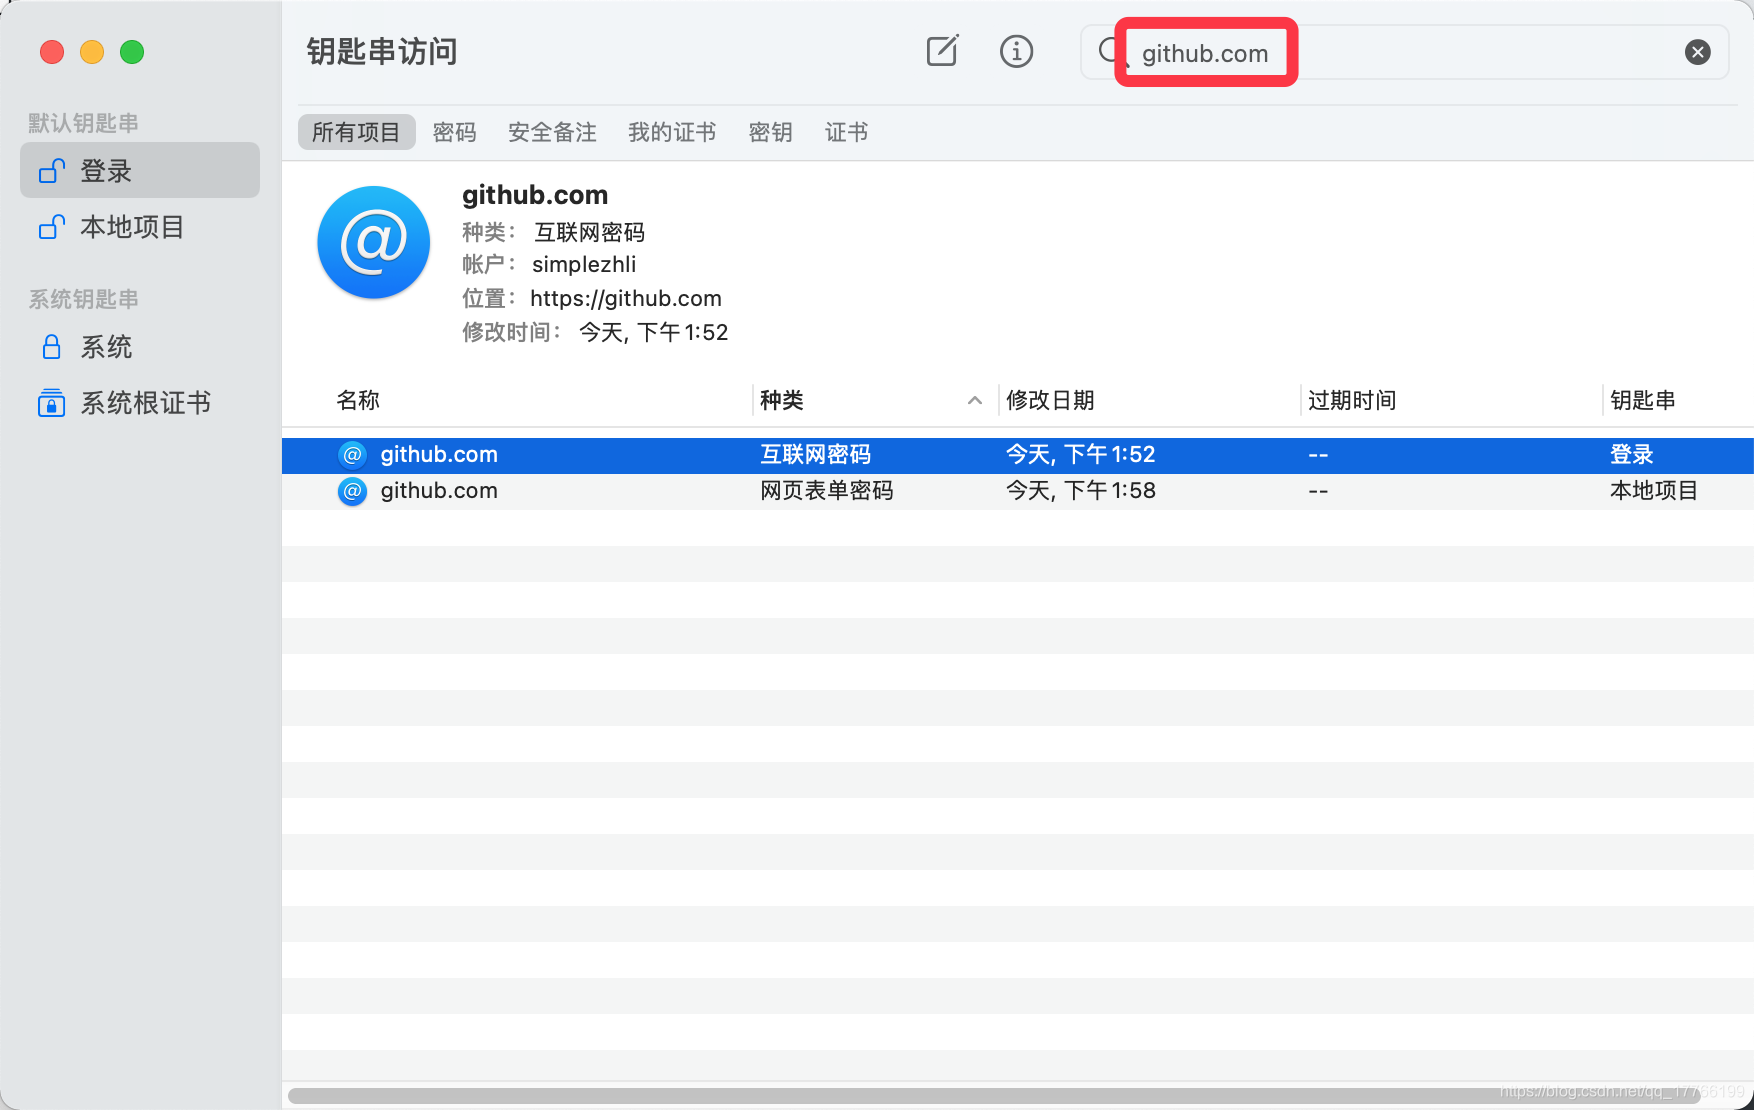Switch to the 证书 tab
Screen dimensions: 1754x1110
(x=846, y=132)
